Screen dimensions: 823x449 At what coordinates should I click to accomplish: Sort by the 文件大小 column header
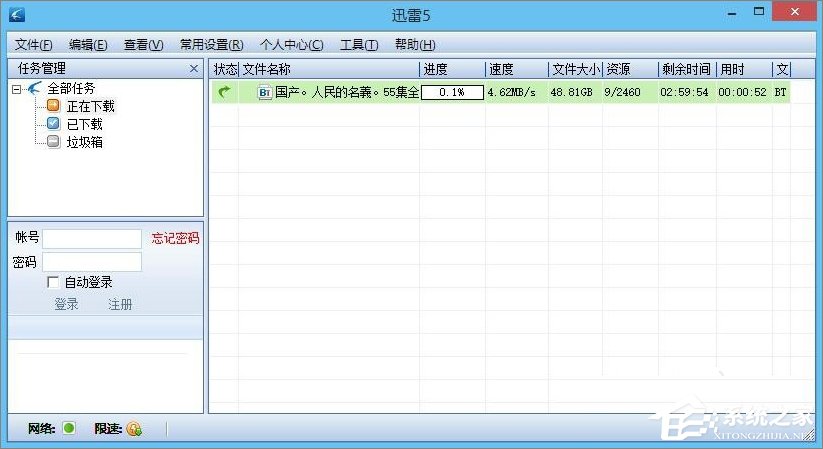tap(576, 69)
